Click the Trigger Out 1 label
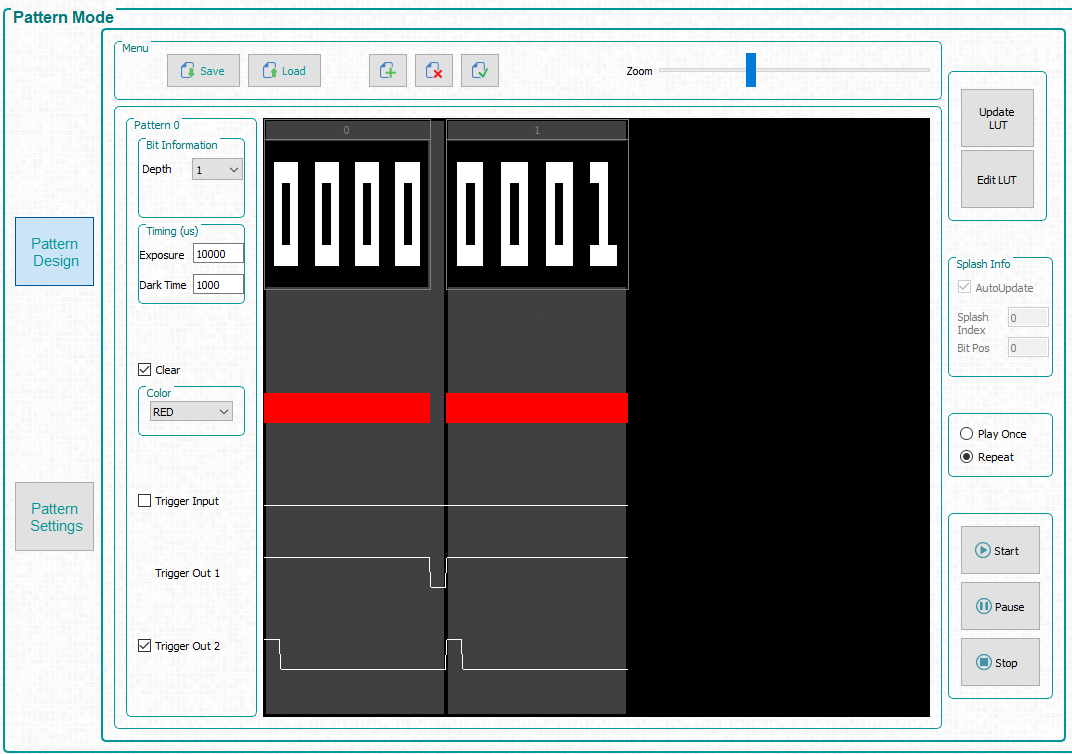Viewport: 1072px width, 754px height. click(x=187, y=573)
